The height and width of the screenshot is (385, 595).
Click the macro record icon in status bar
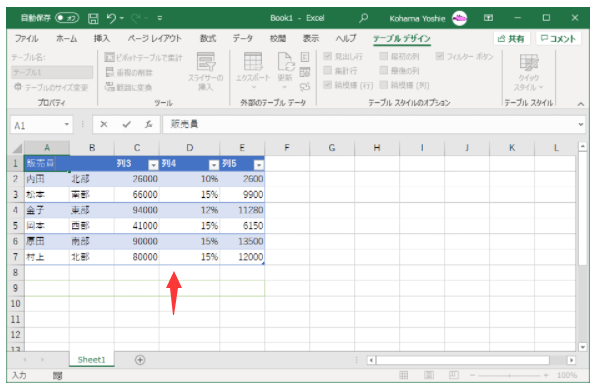[58, 376]
